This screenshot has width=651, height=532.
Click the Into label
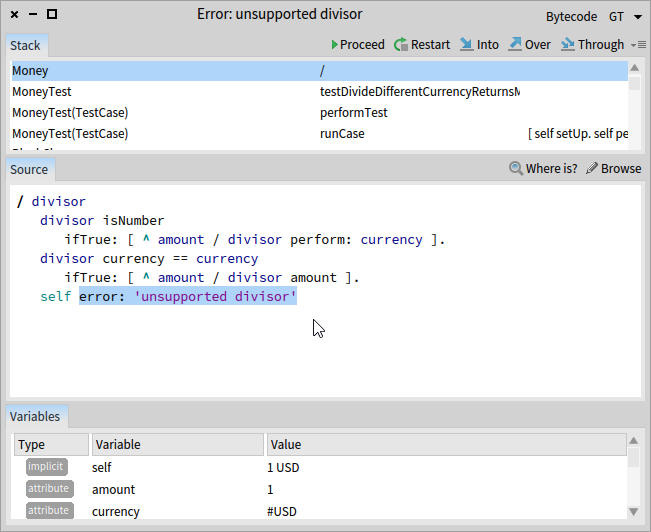pyautogui.click(x=487, y=44)
